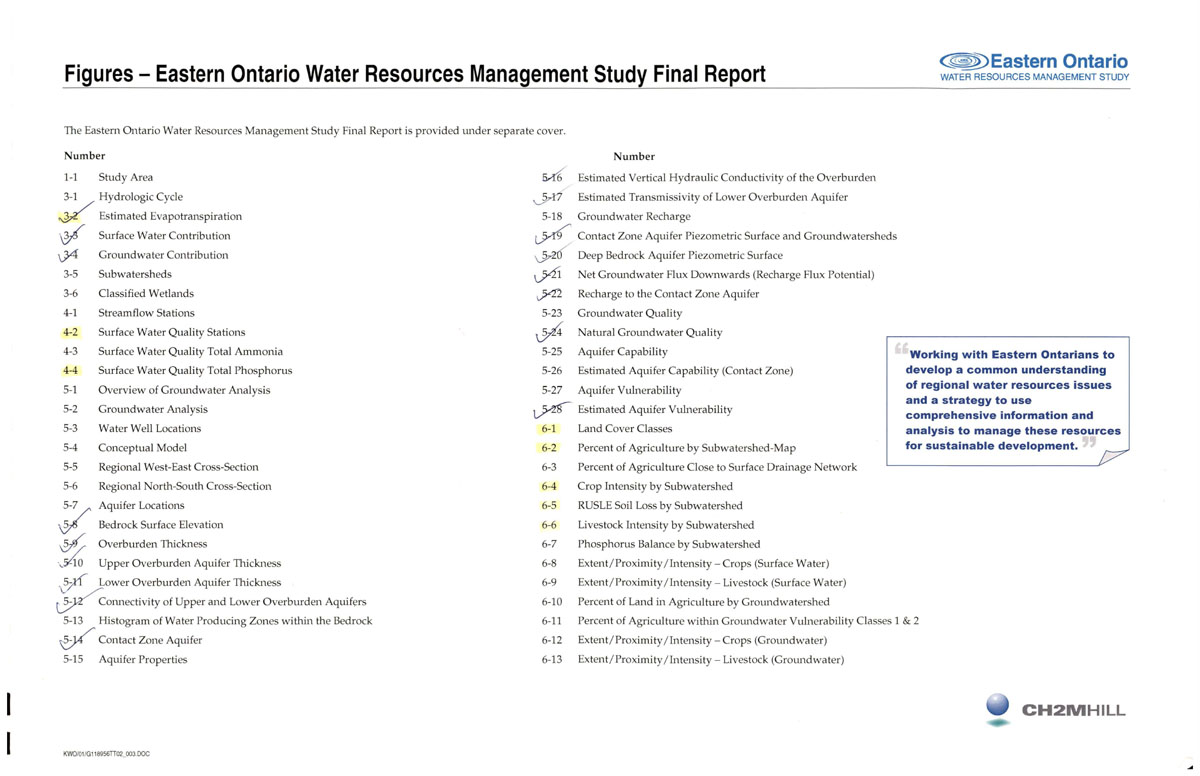Click 'RUSLE Soil Loss by Subwatershed' line
Image resolution: width=1200 pixels, height=776 pixels.
(x=660, y=506)
